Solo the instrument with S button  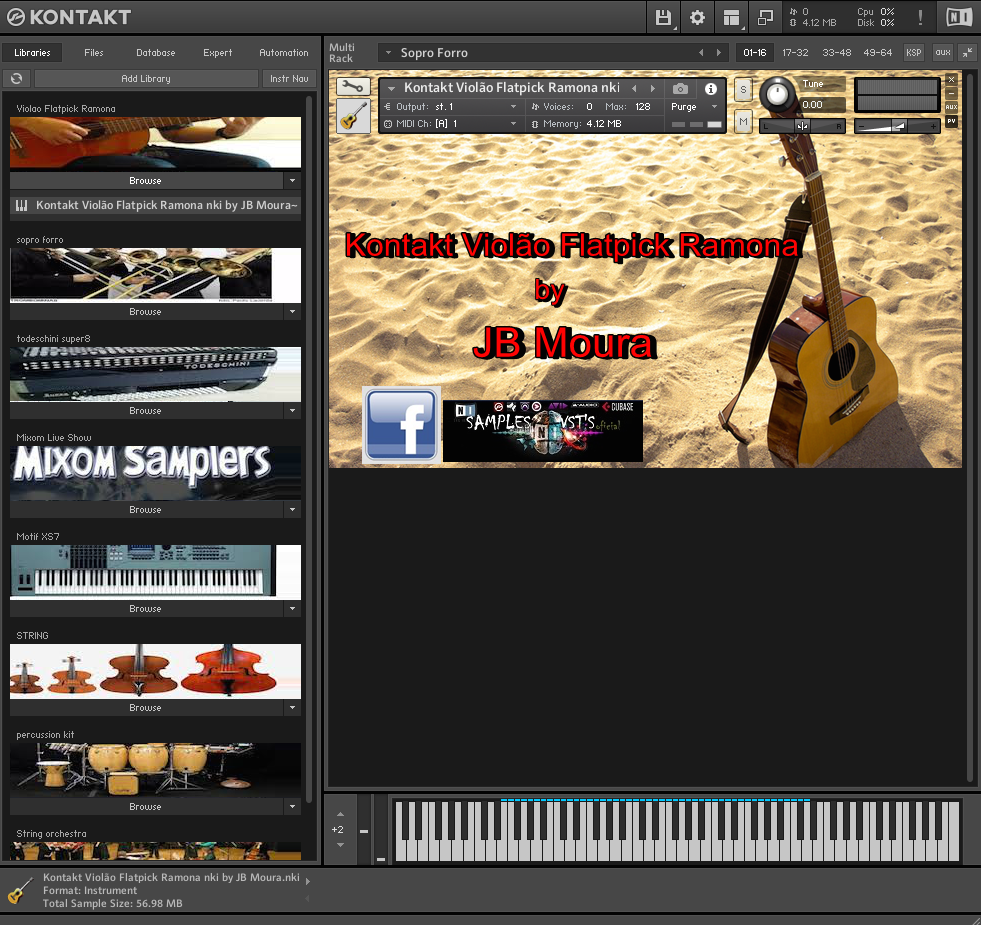[743, 89]
